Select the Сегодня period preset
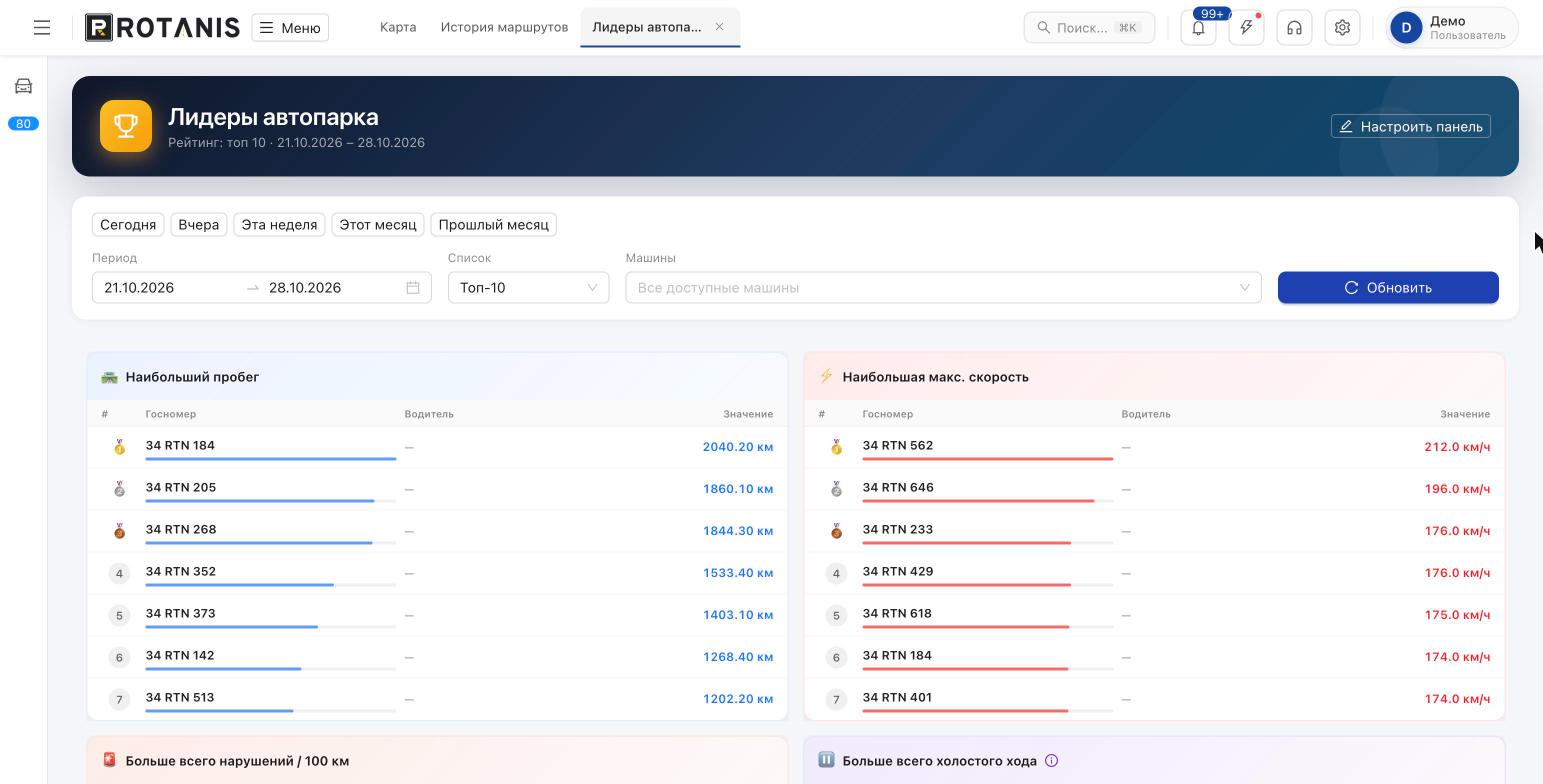 [128, 225]
